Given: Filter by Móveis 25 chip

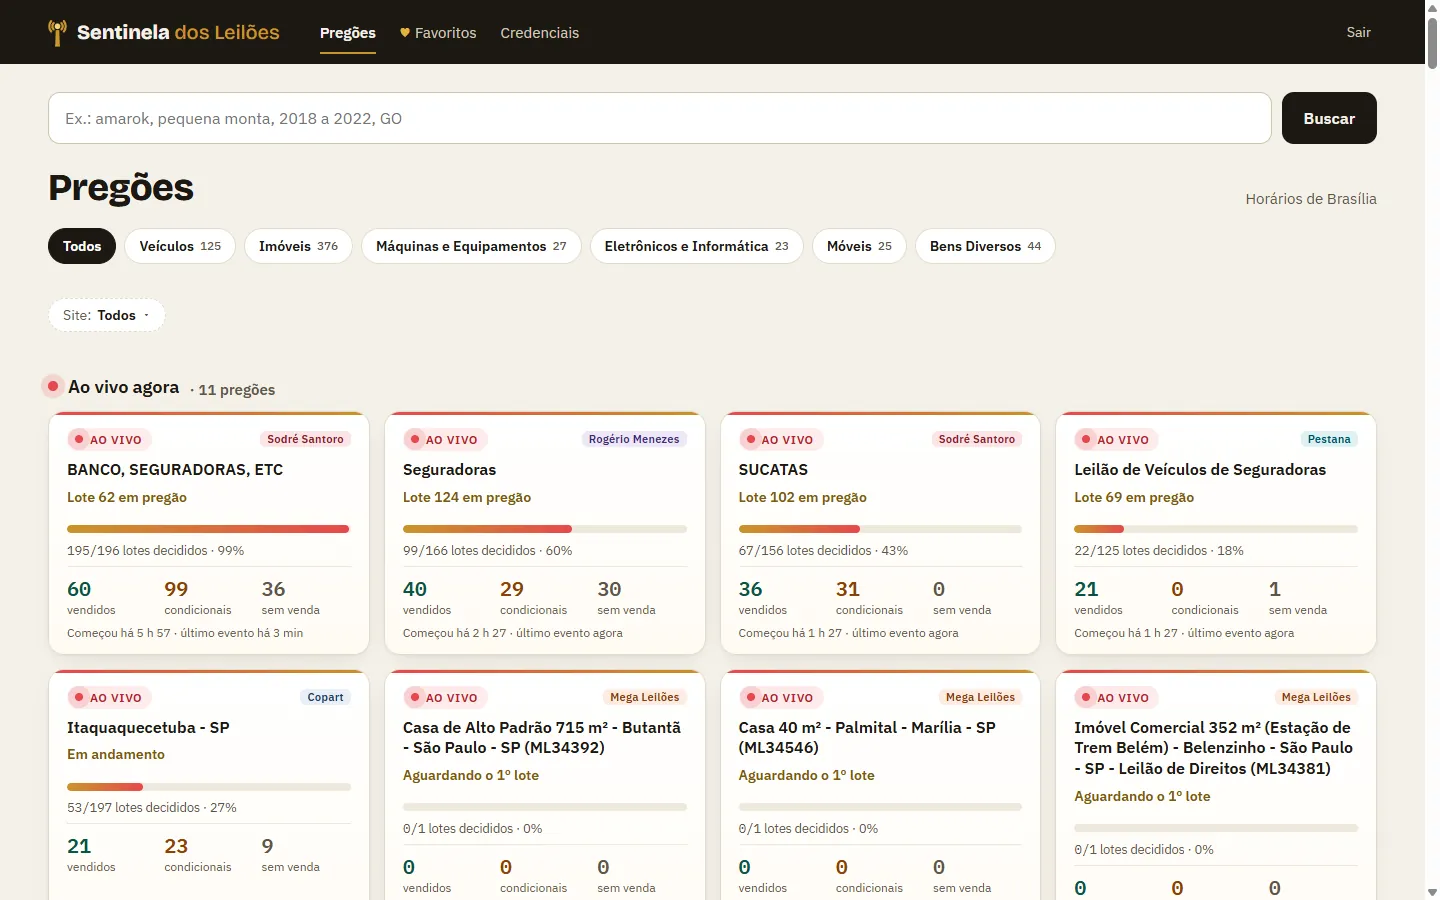Looking at the screenshot, I should [x=859, y=246].
